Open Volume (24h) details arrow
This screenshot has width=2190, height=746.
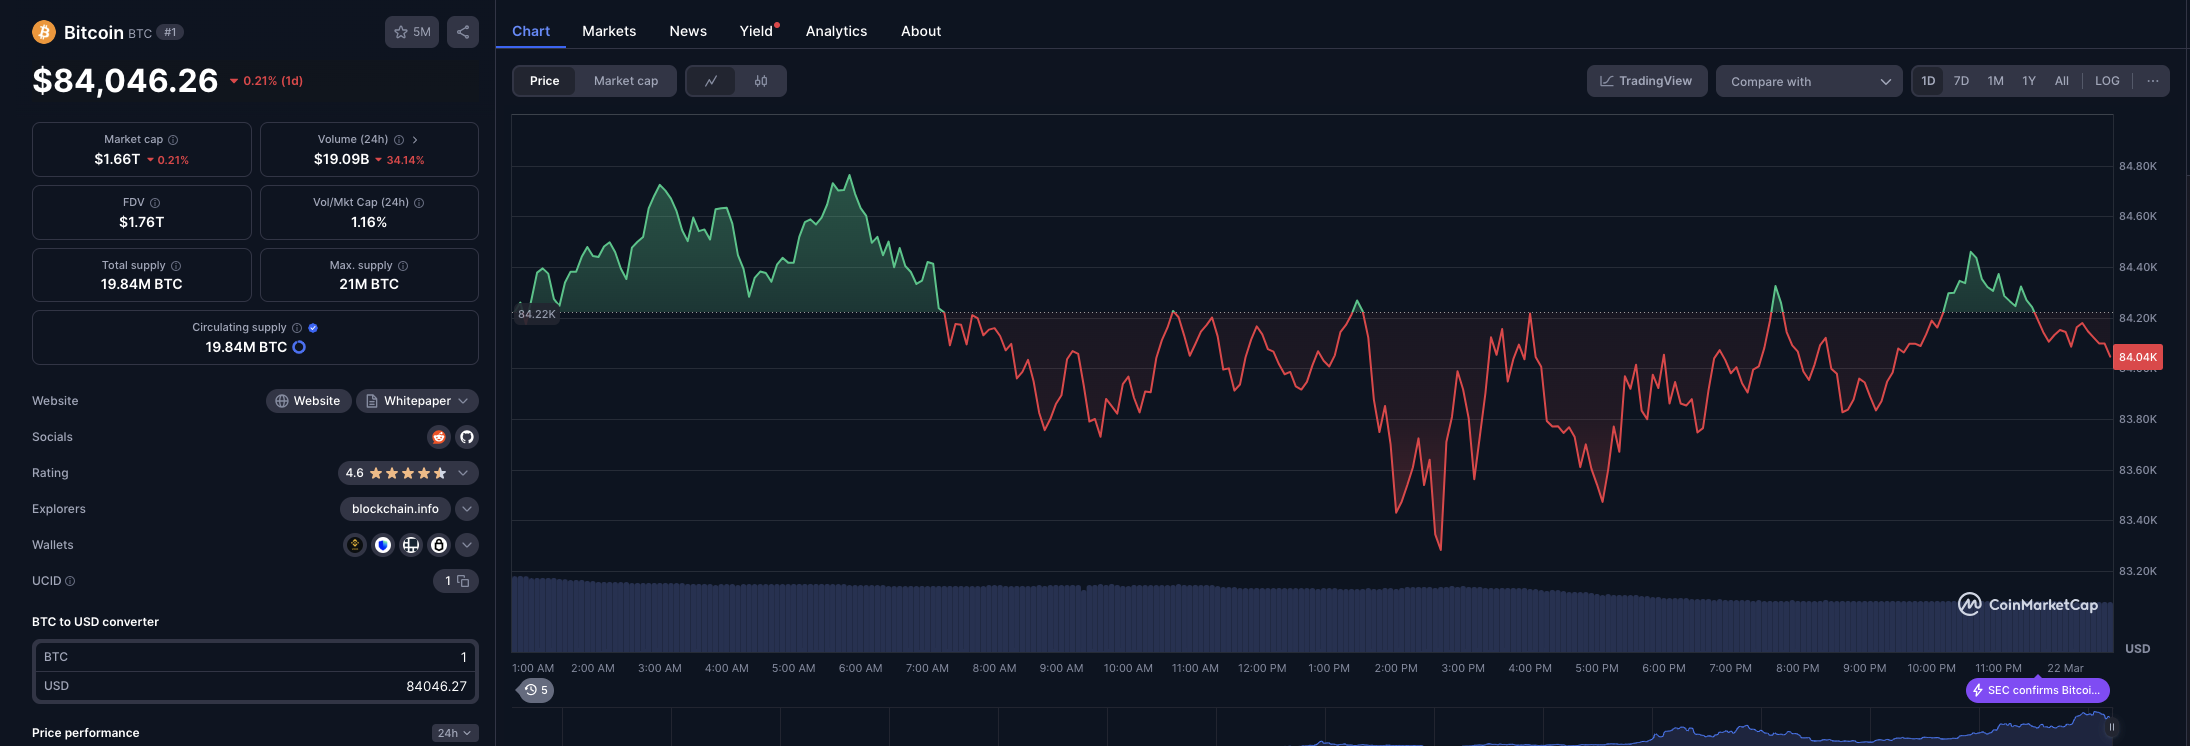(x=415, y=140)
